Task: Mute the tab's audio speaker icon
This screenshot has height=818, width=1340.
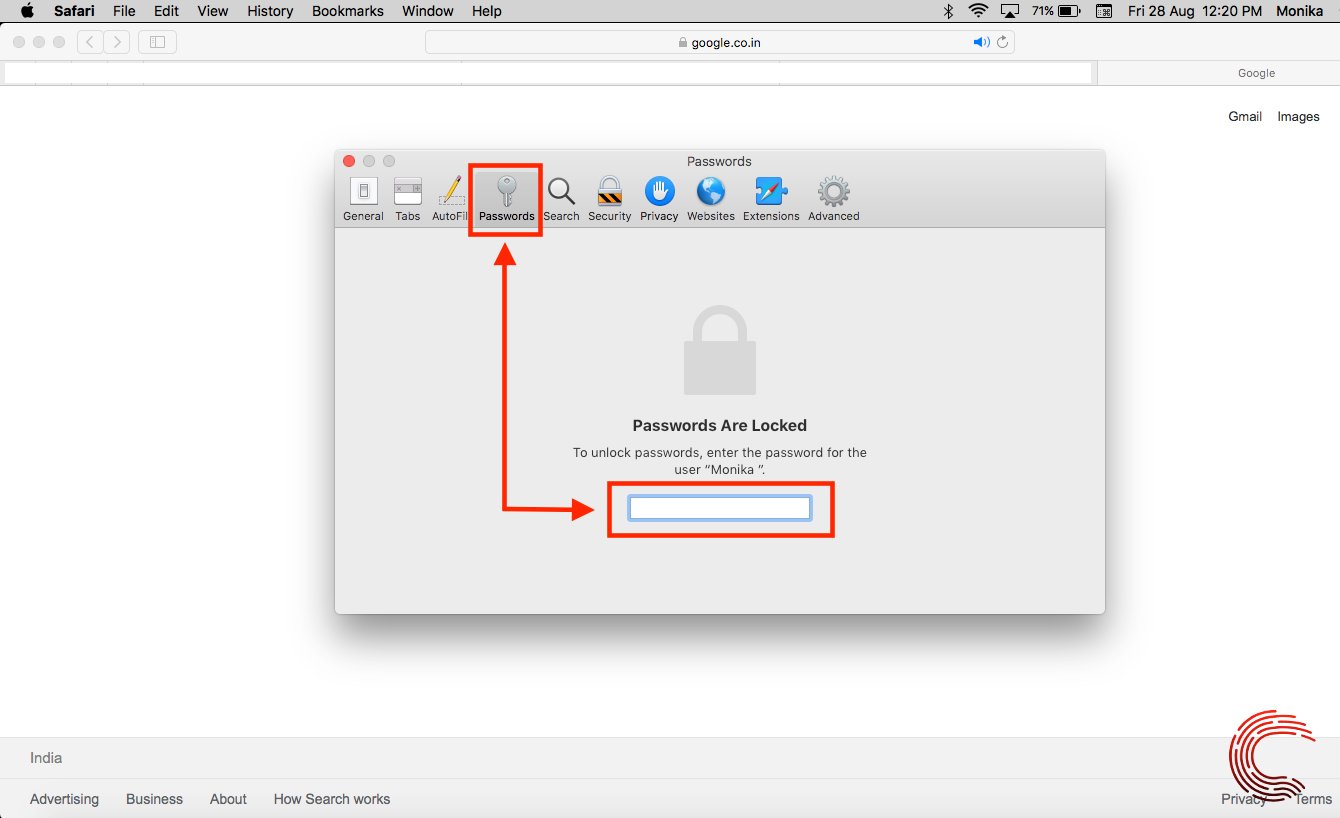Action: [x=981, y=42]
